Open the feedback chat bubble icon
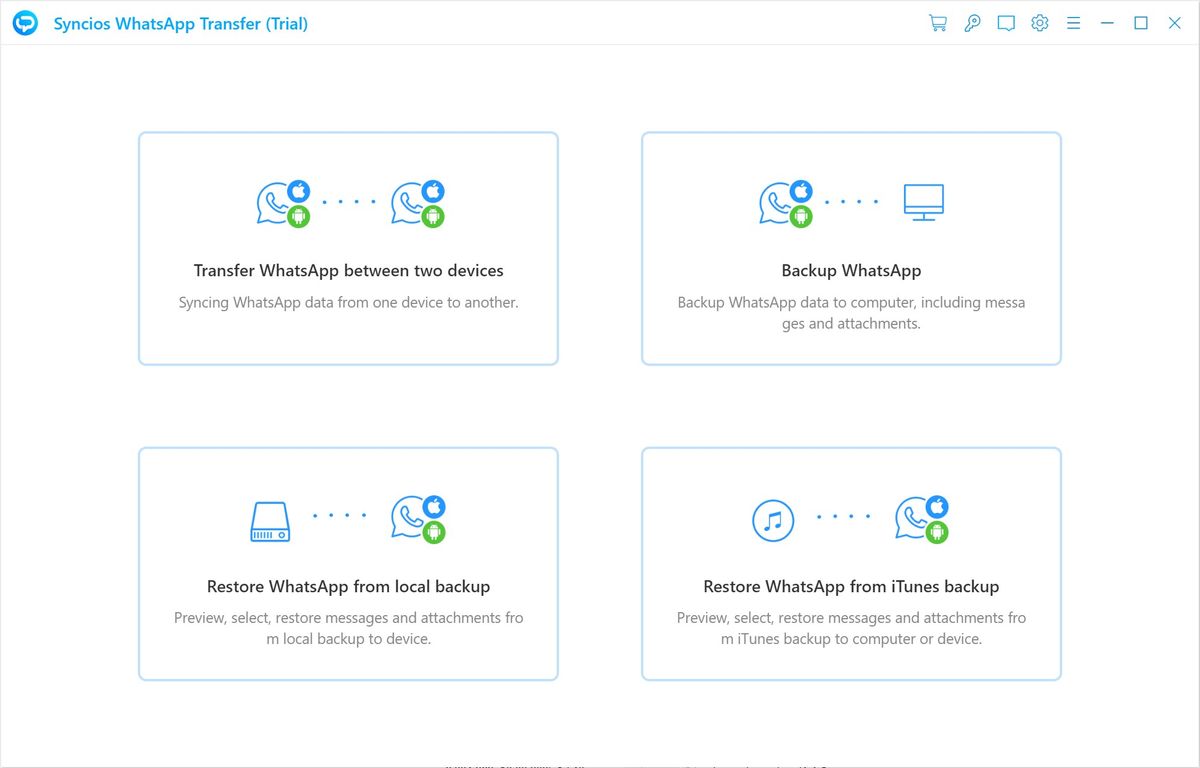The width and height of the screenshot is (1200, 768). coord(1006,23)
